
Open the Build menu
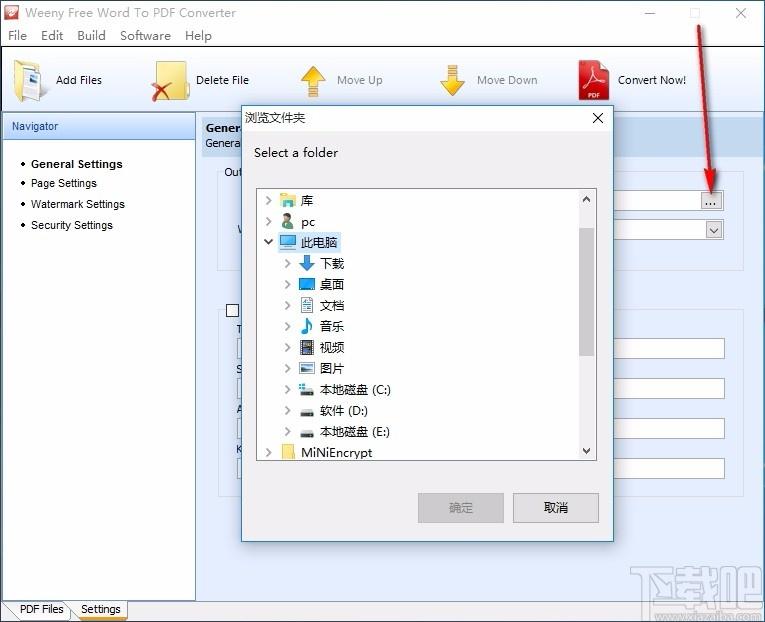click(x=91, y=36)
